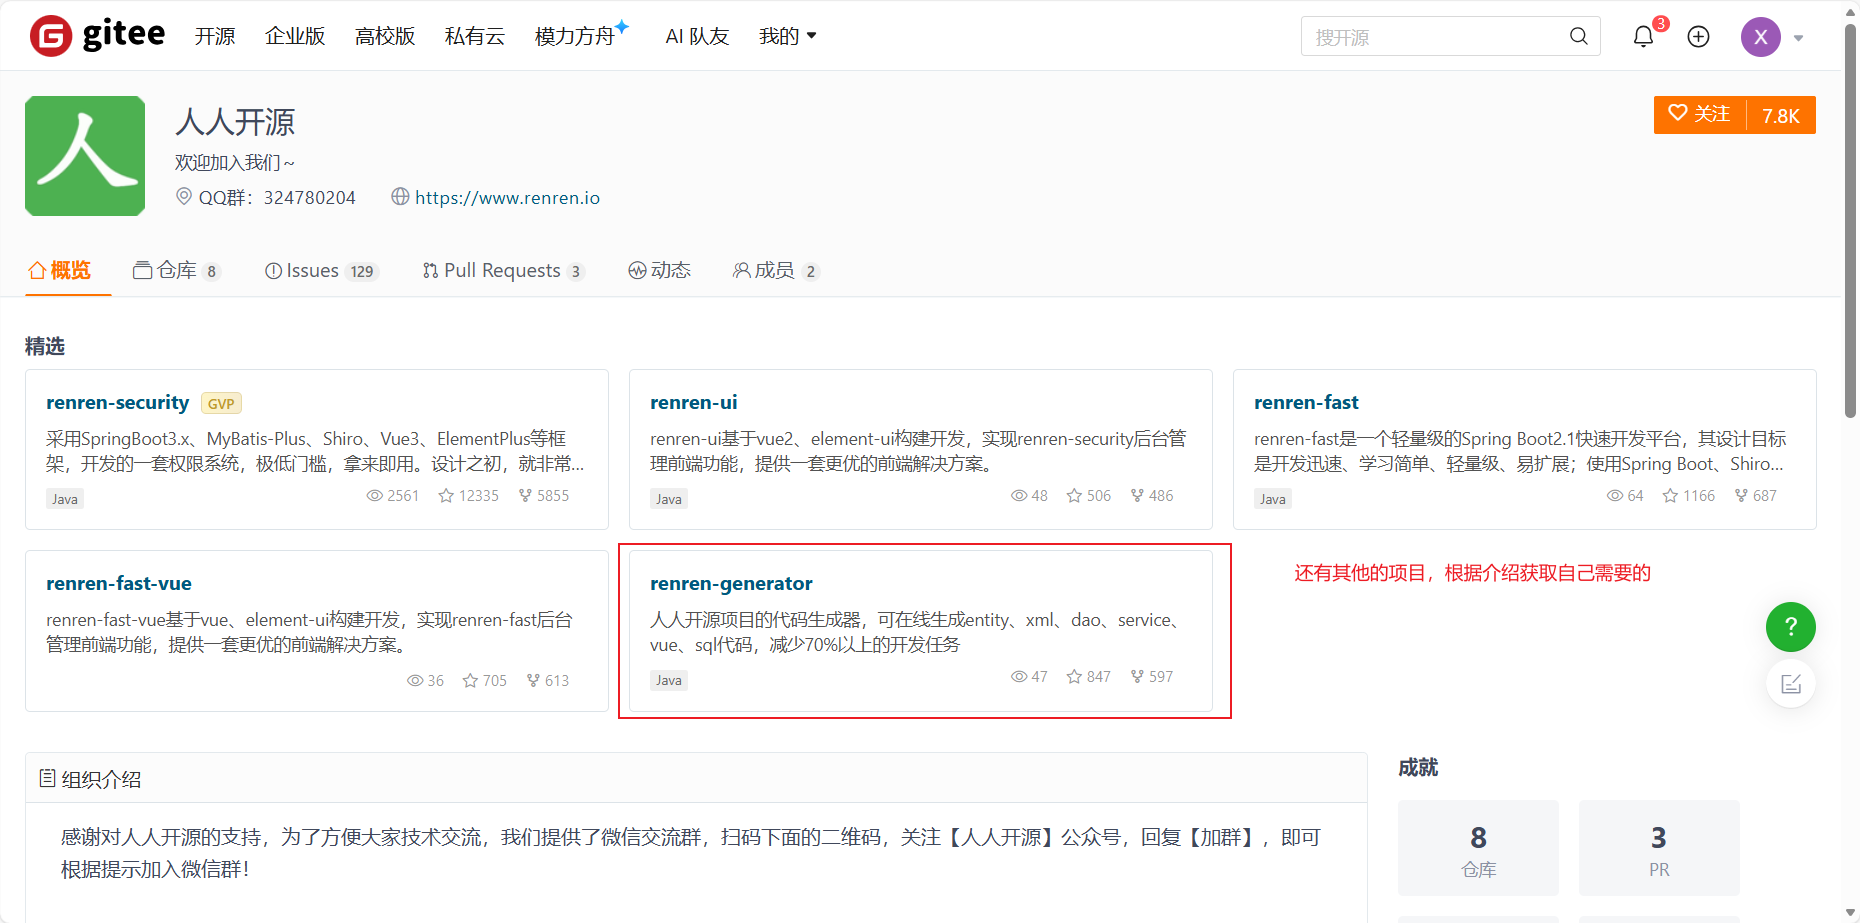Viewport: 1860px width, 923px height.
Task: Open the renren-generator repository link
Action: point(731,583)
